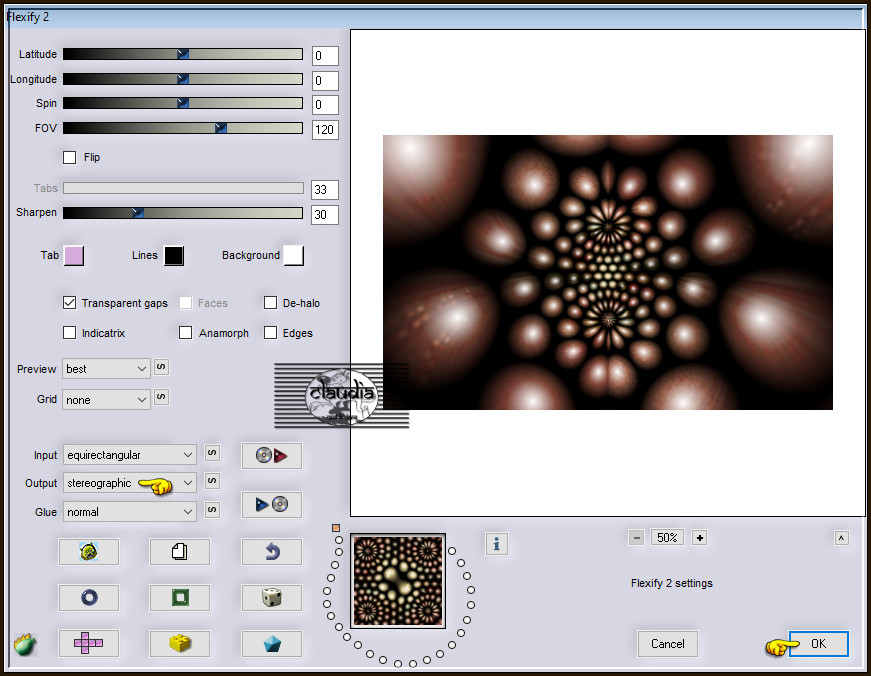Click the Longitude slider track
The width and height of the screenshot is (871, 676).
183,79
